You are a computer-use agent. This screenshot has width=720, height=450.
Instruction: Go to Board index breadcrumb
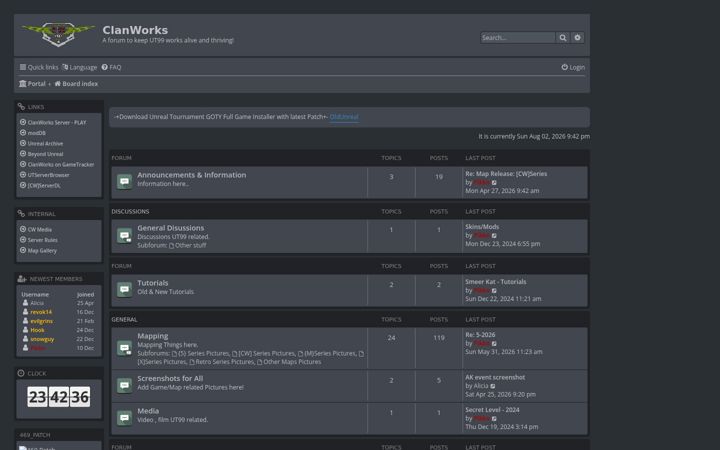(x=76, y=84)
